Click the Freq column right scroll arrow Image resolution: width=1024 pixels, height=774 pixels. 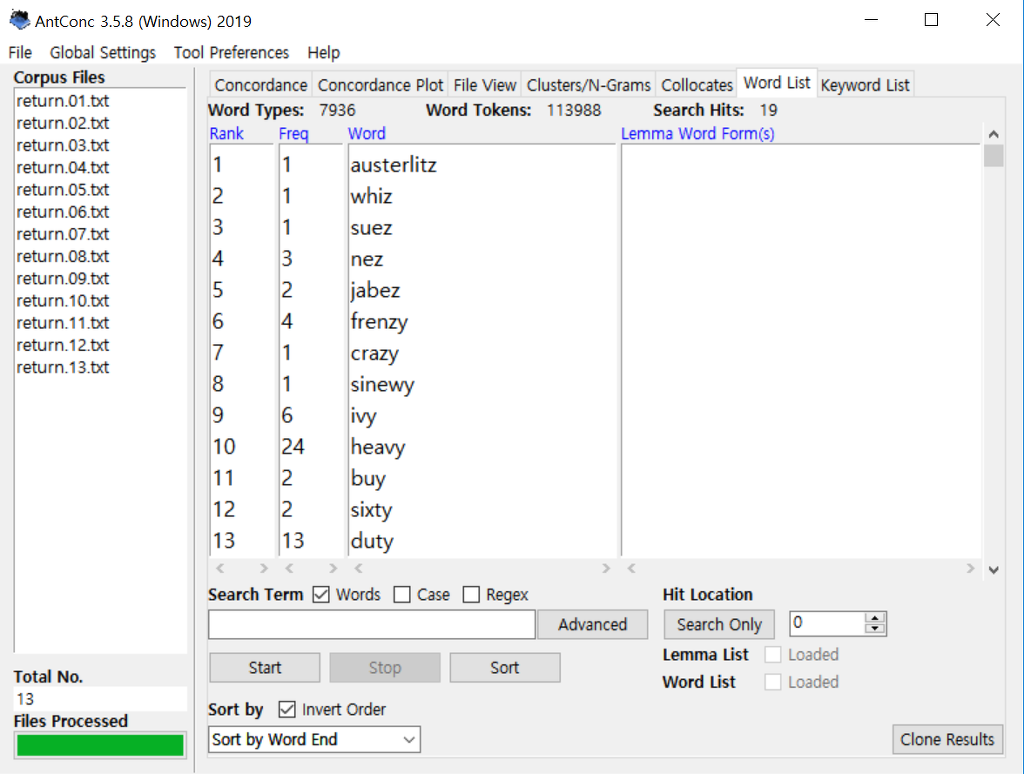333,568
